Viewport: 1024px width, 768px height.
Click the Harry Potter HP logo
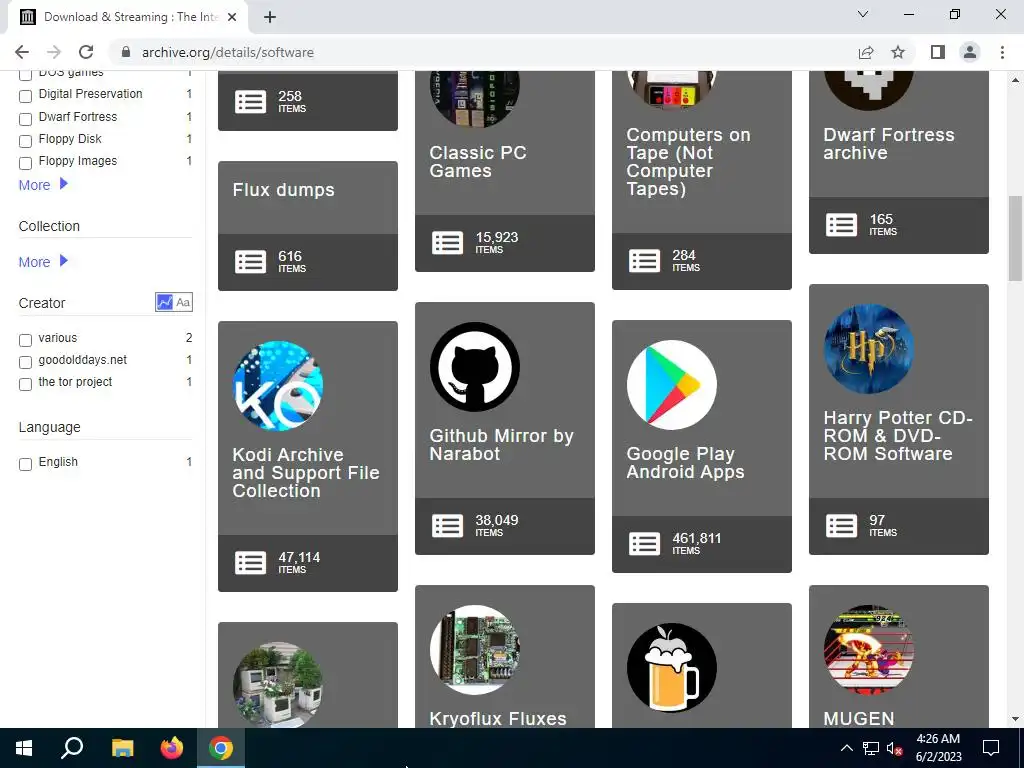point(869,349)
